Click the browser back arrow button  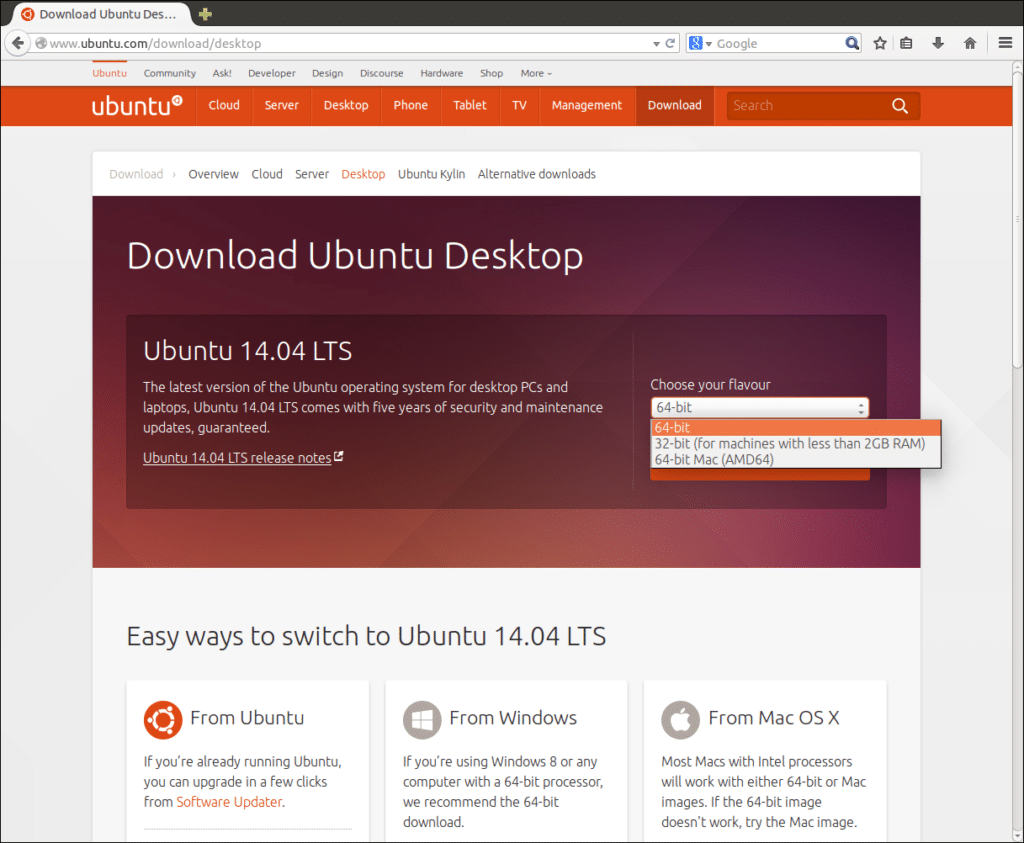(x=18, y=43)
